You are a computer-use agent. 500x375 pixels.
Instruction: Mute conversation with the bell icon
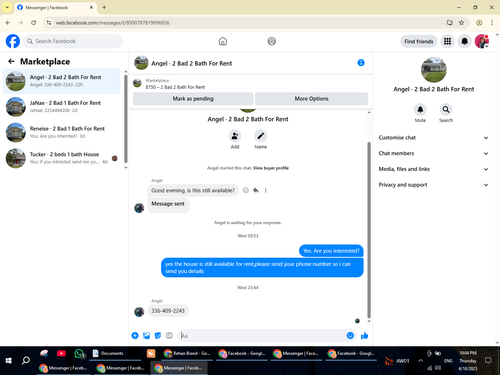coord(420,109)
